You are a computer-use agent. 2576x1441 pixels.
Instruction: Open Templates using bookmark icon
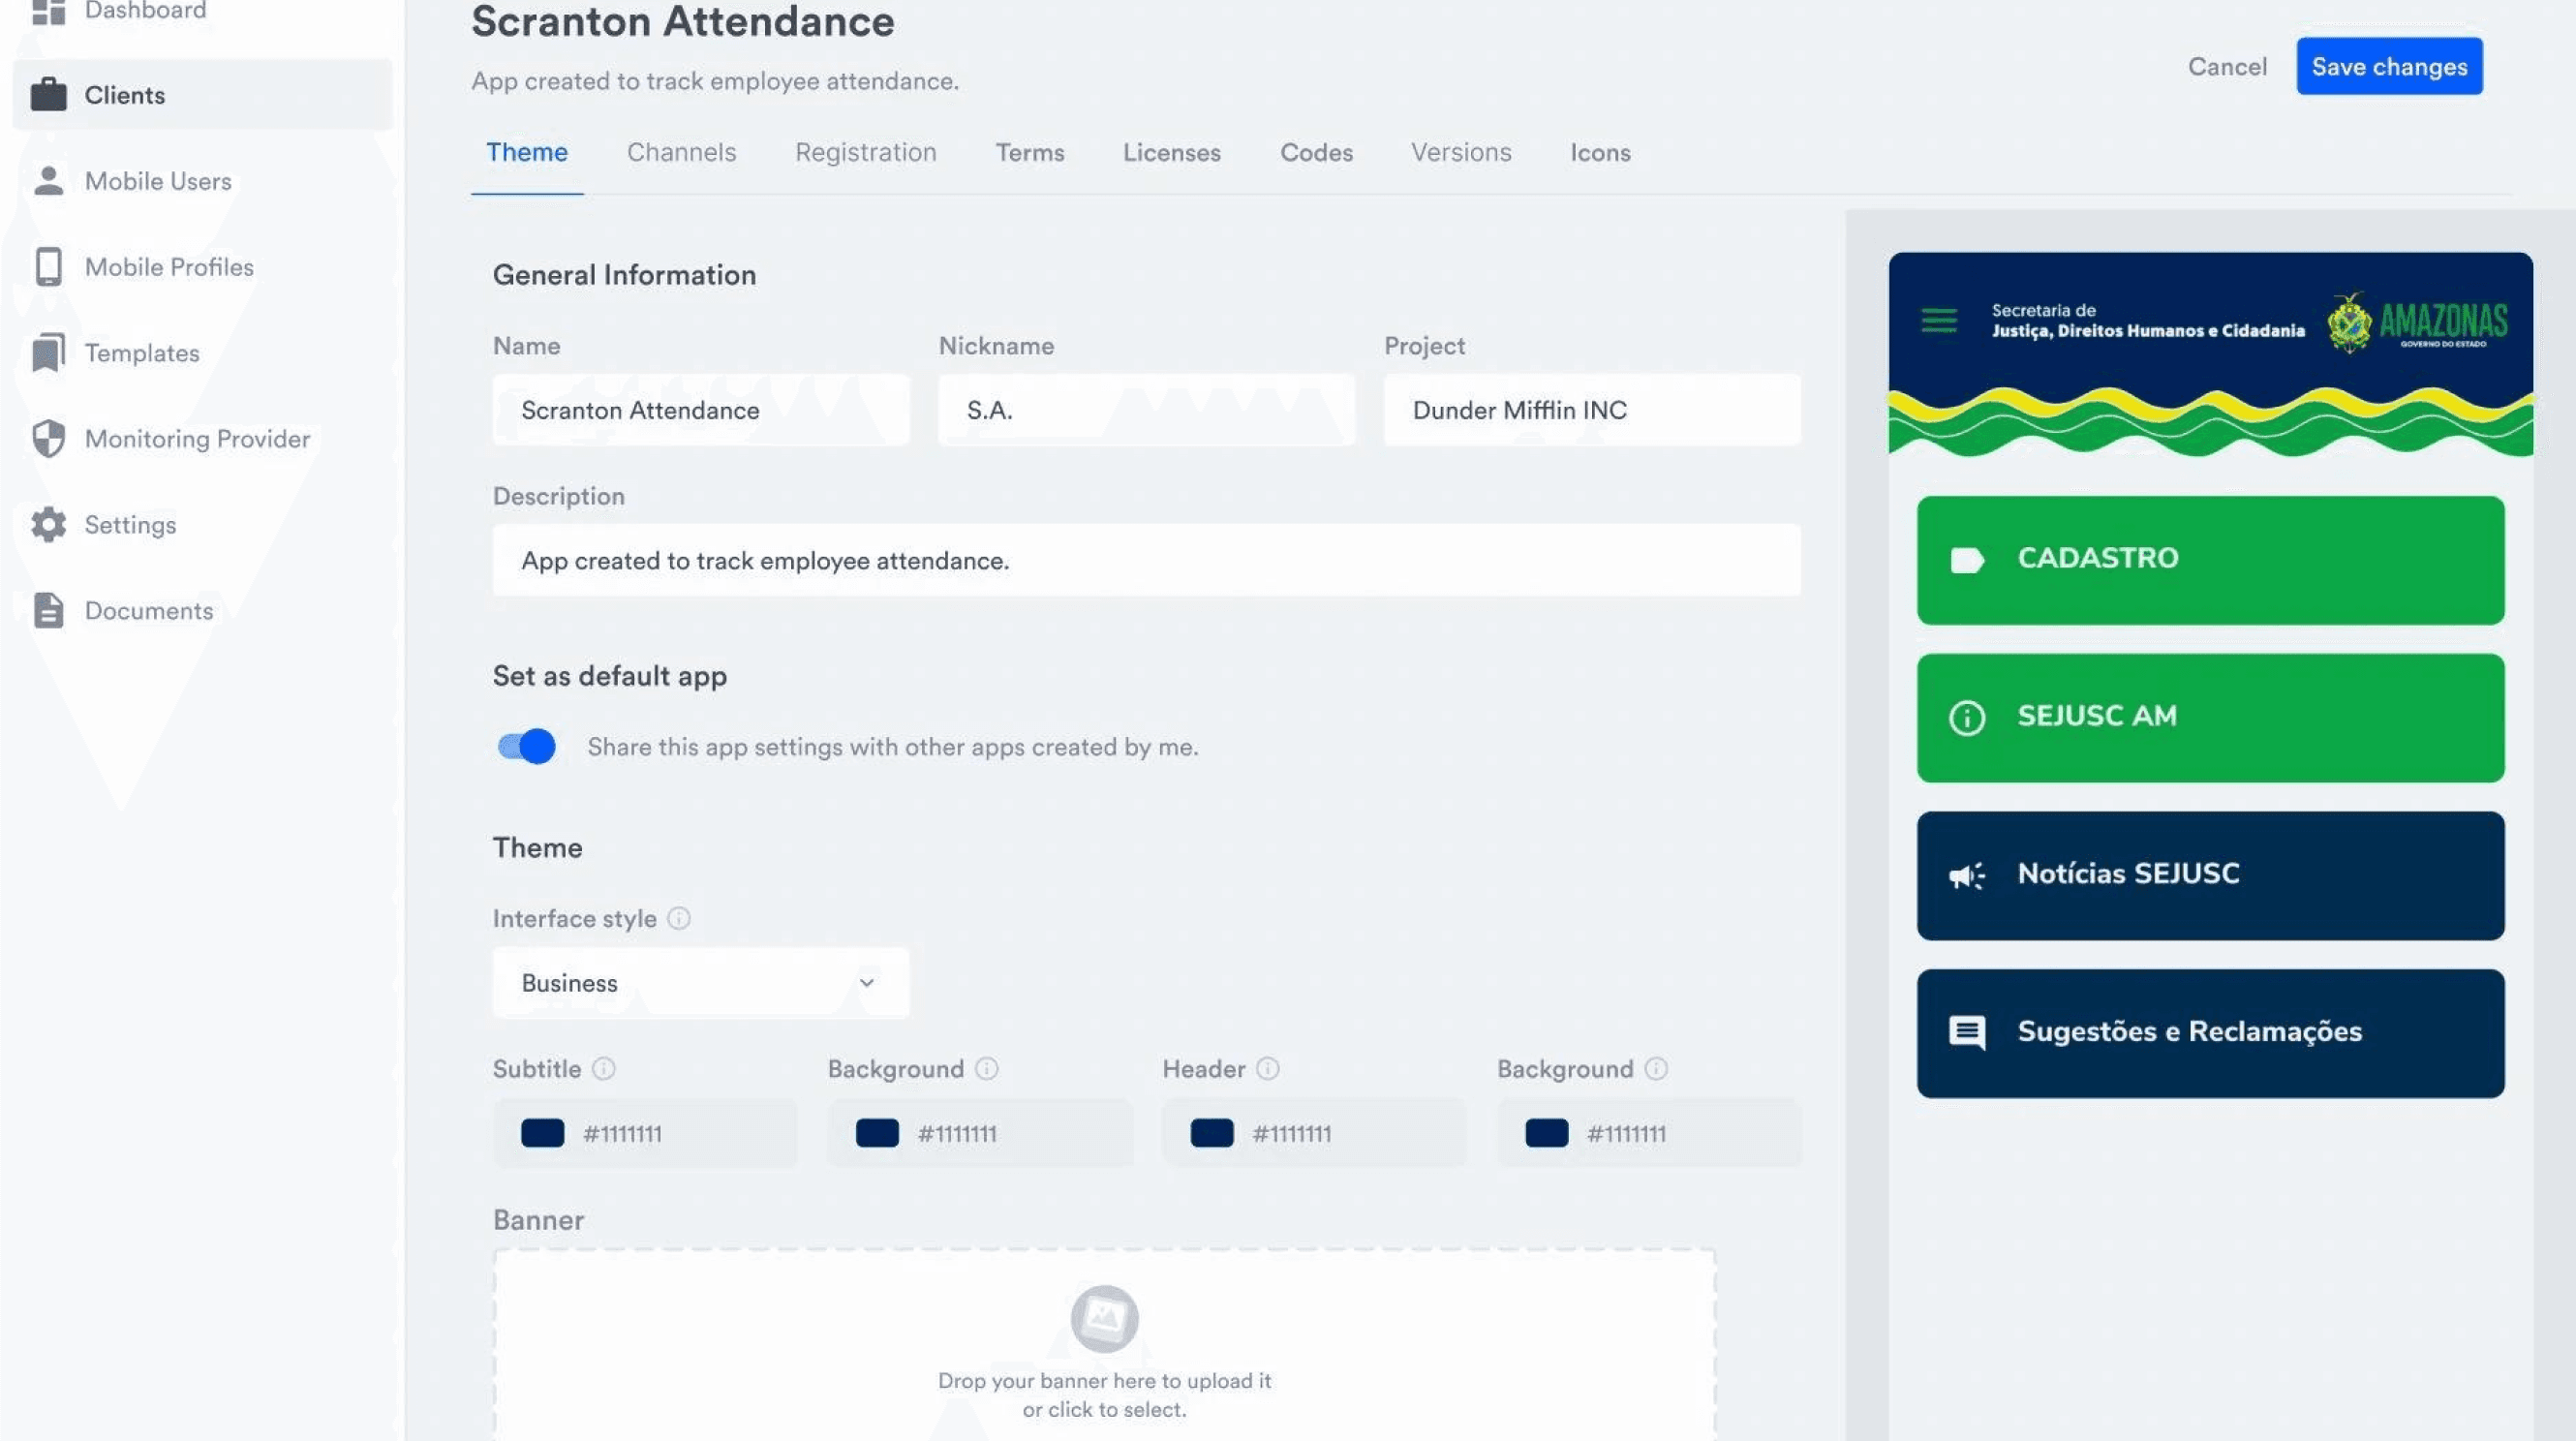click(x=48, y=353)
